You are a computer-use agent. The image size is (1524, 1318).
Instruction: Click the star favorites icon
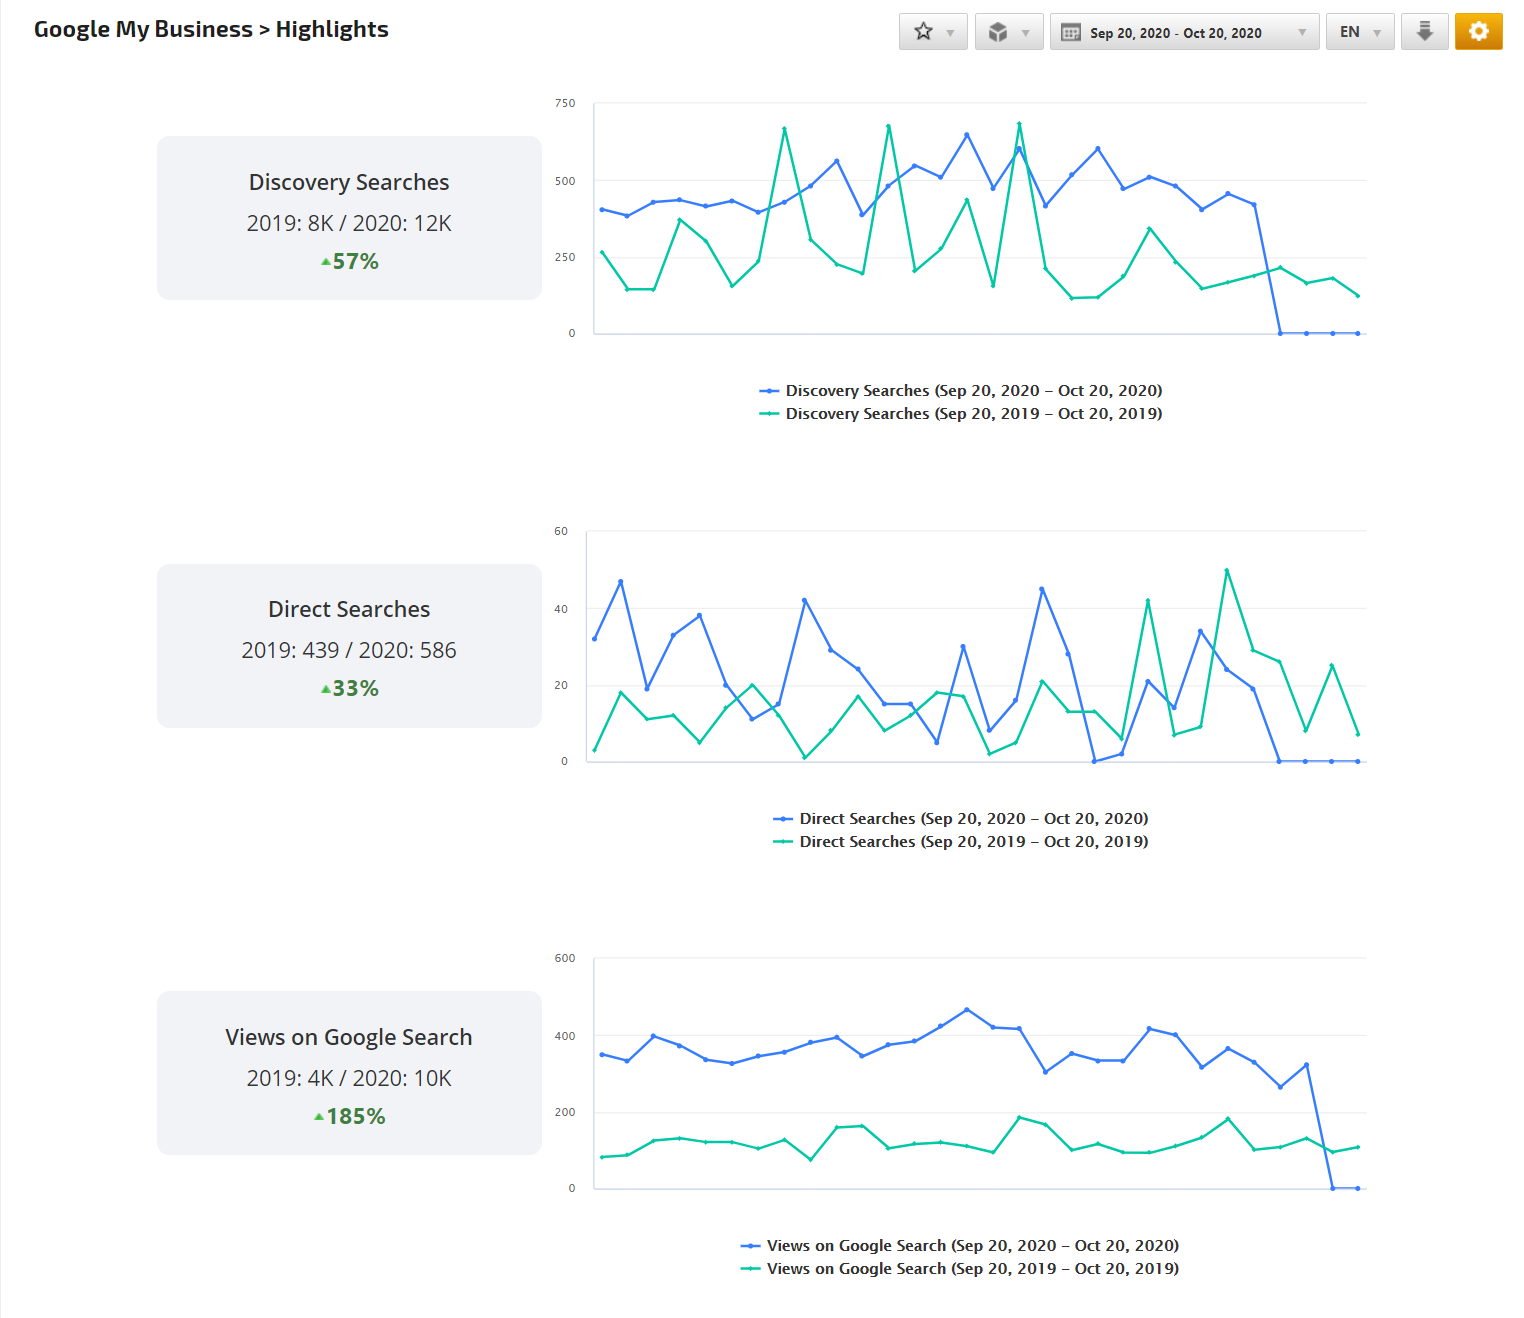(923, 32)
